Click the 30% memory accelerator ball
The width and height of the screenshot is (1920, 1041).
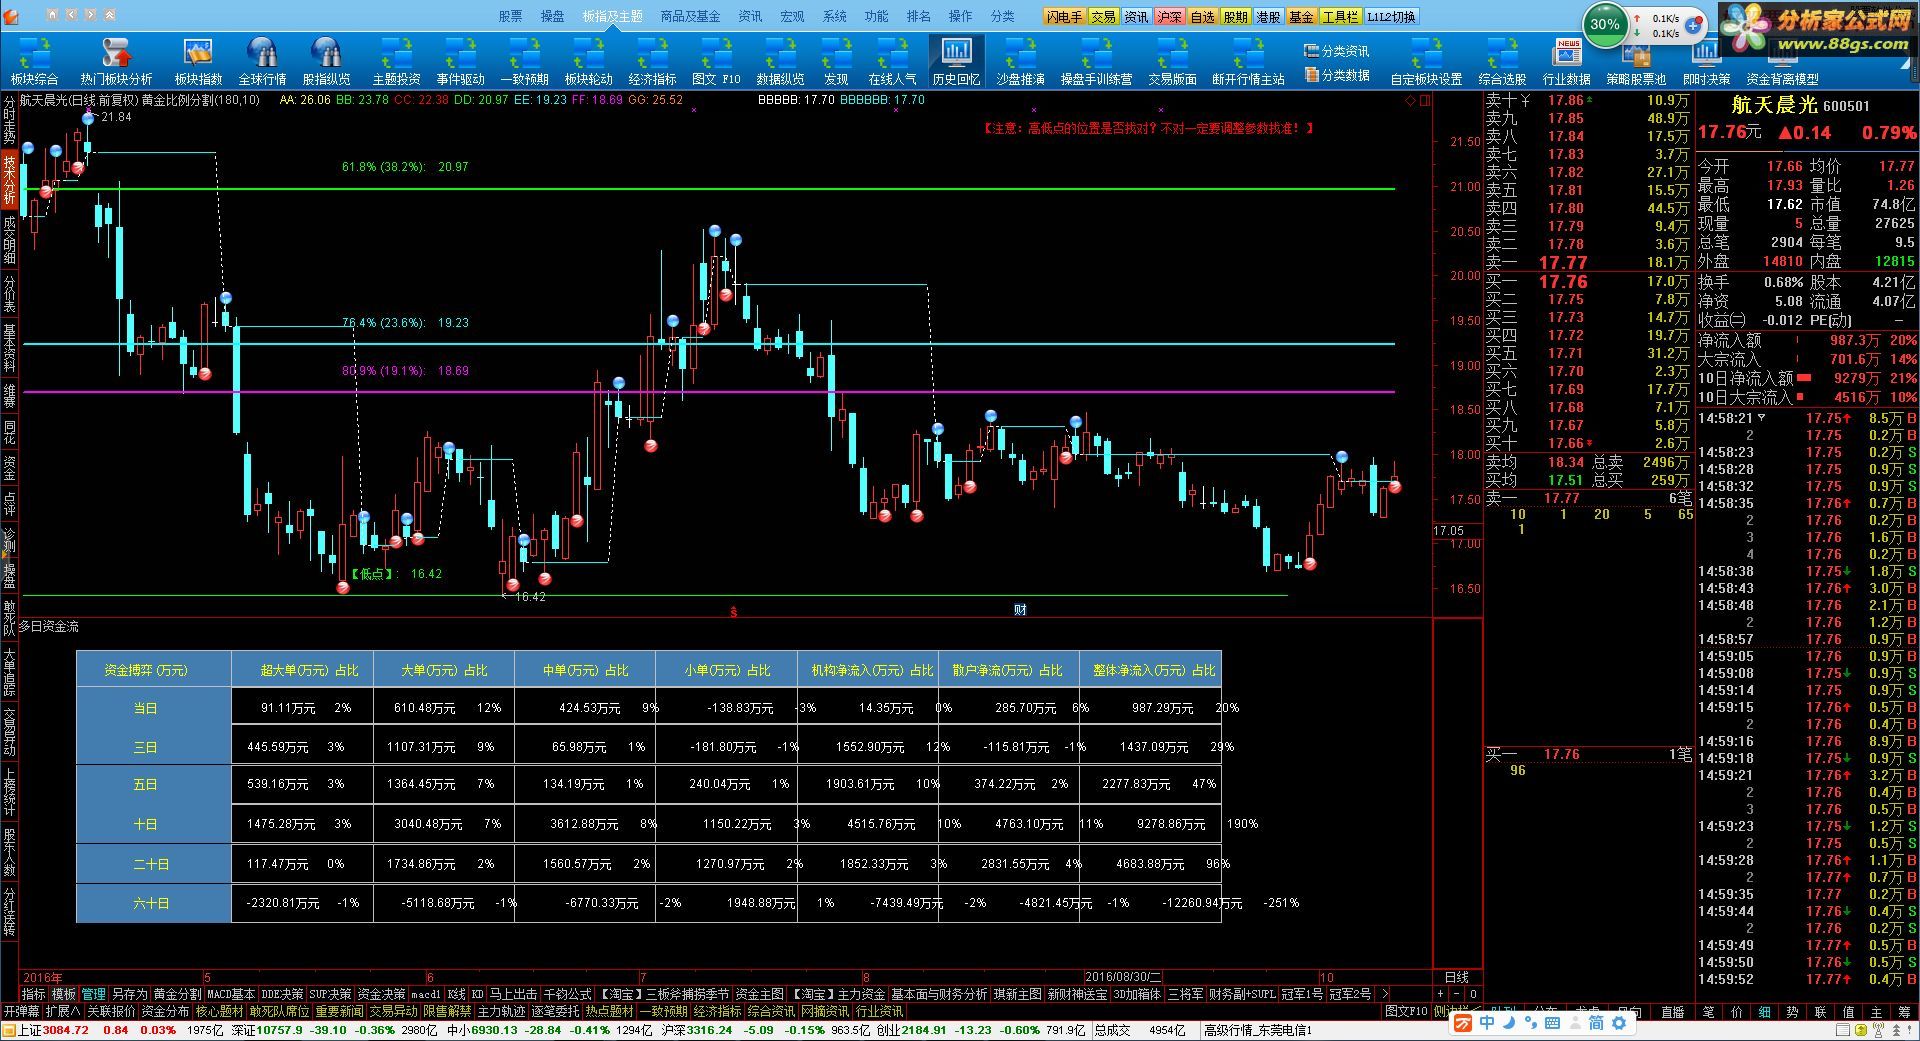pyautogui.click(x=1604, y=25)
